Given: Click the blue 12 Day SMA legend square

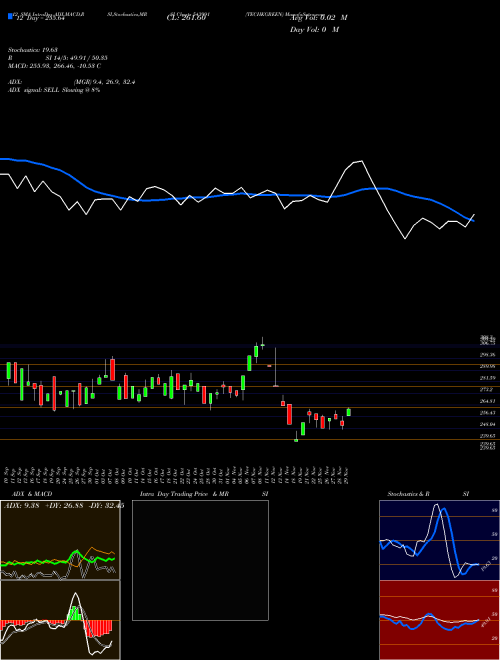Looking at the screenshot, I should click(x=10, y=16).
